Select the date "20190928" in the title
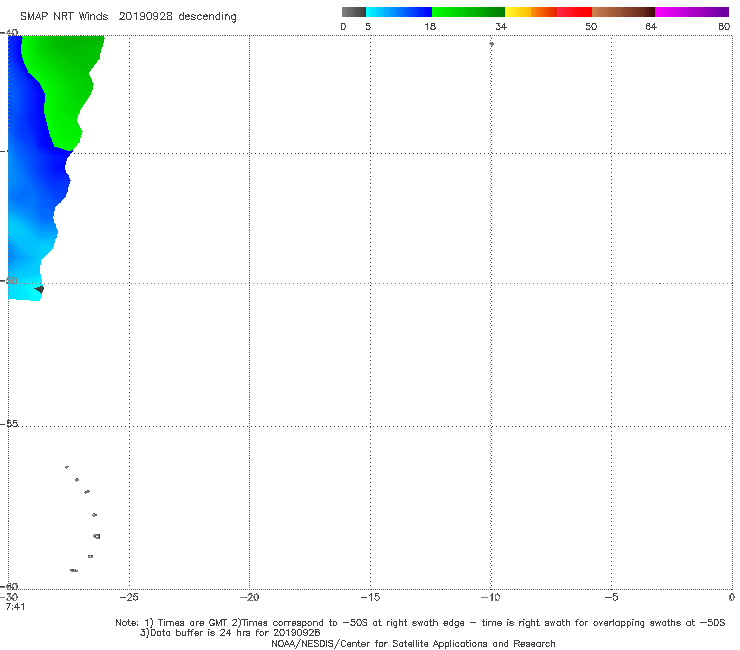 (x=145, y=16)
